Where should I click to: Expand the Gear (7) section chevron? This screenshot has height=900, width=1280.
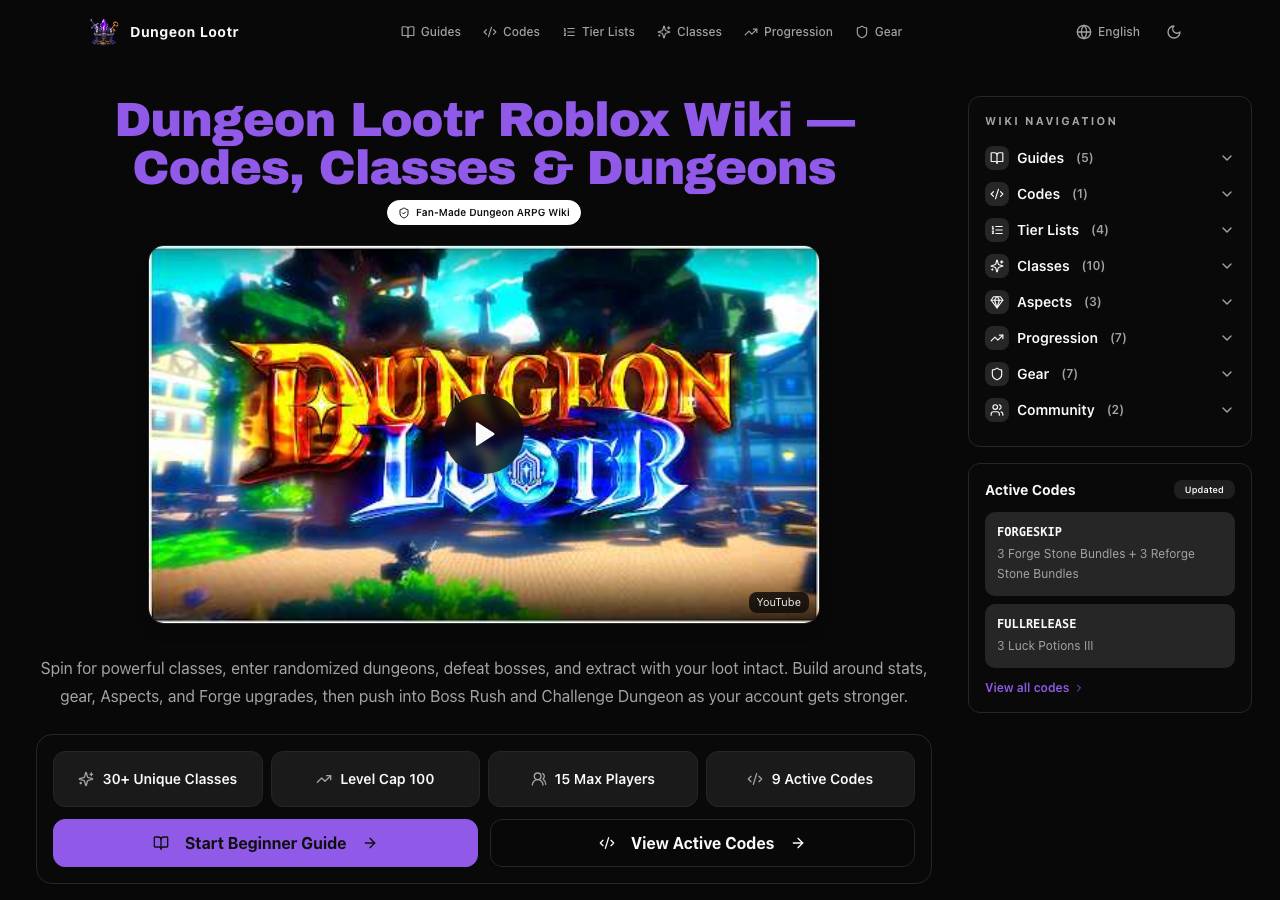(1227, 374)
